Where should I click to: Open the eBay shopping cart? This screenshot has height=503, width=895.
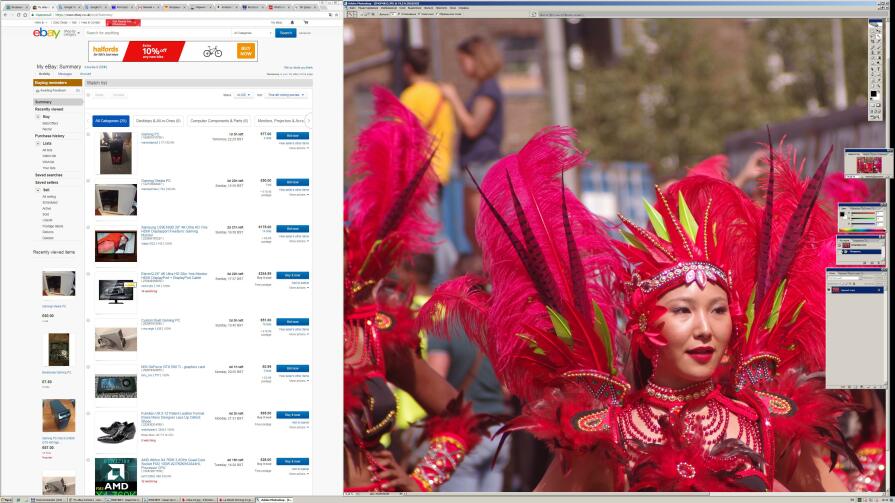(306, 22)
